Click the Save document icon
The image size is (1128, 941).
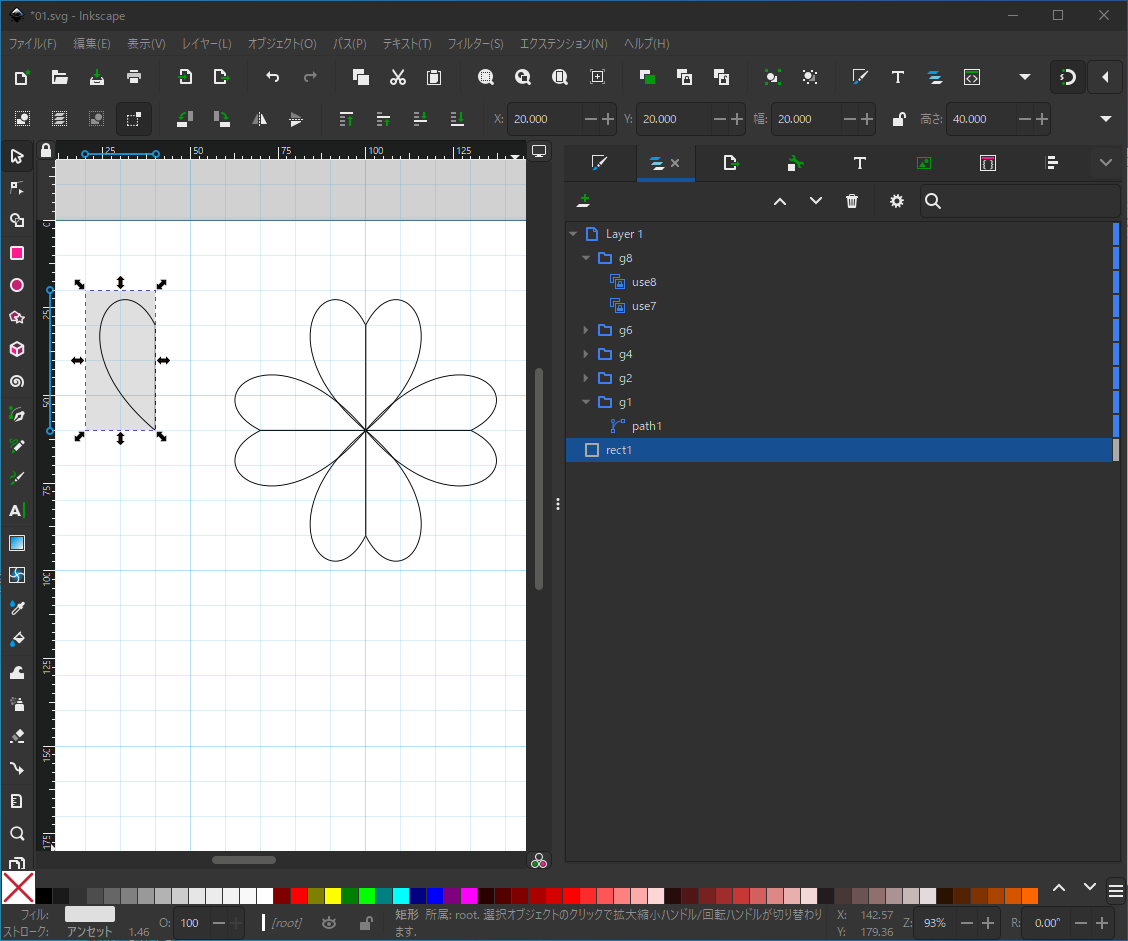(x=96, y=77)
